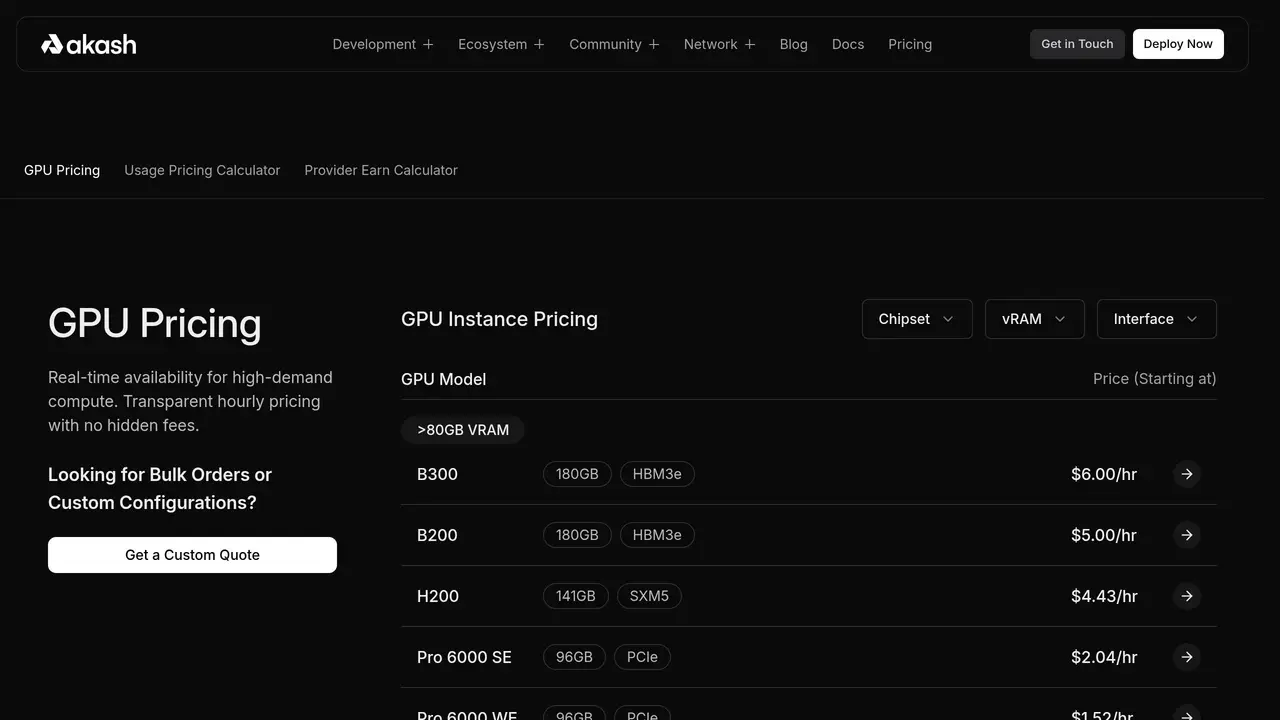1280x720 pixels.
Task: Click the 180GB tag on B200 row
Action: pyautogui.click(x=577, y=535)
